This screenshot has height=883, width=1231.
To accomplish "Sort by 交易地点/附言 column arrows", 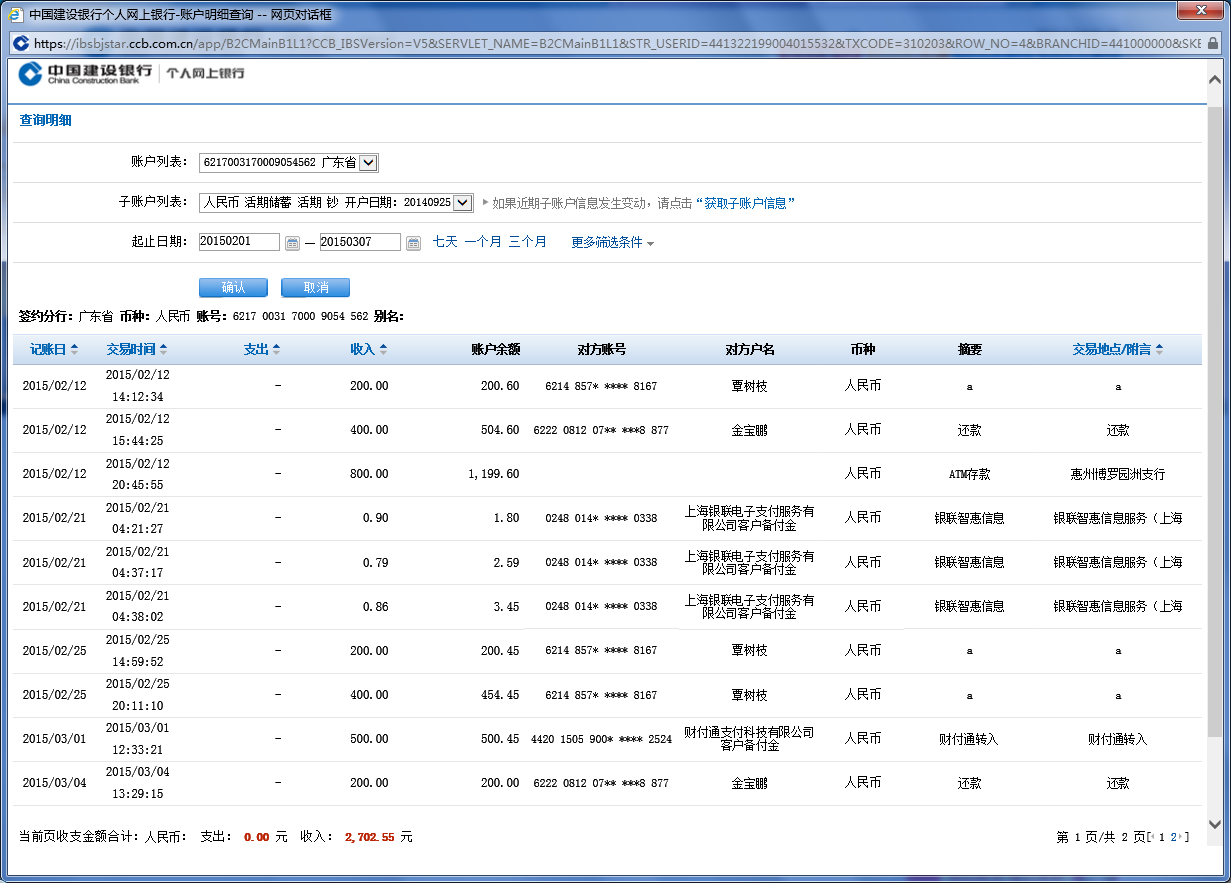I will click(1159, 350).
